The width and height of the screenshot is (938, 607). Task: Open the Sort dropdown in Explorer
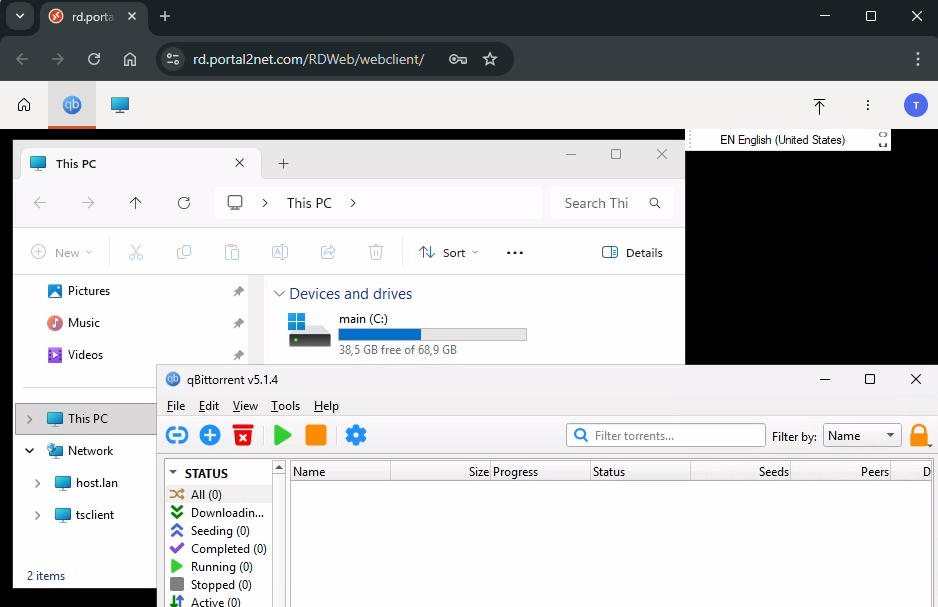pos(449,253)
